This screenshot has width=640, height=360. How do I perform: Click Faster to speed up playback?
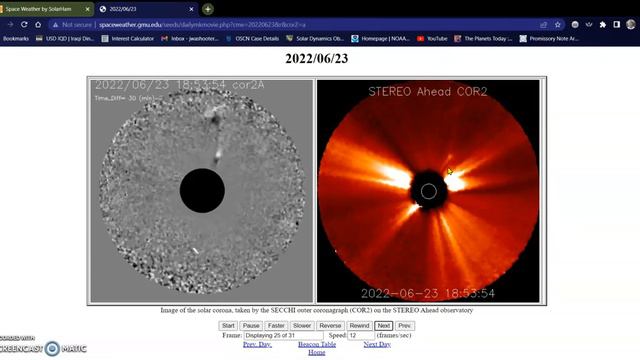(x=276, y=326)
